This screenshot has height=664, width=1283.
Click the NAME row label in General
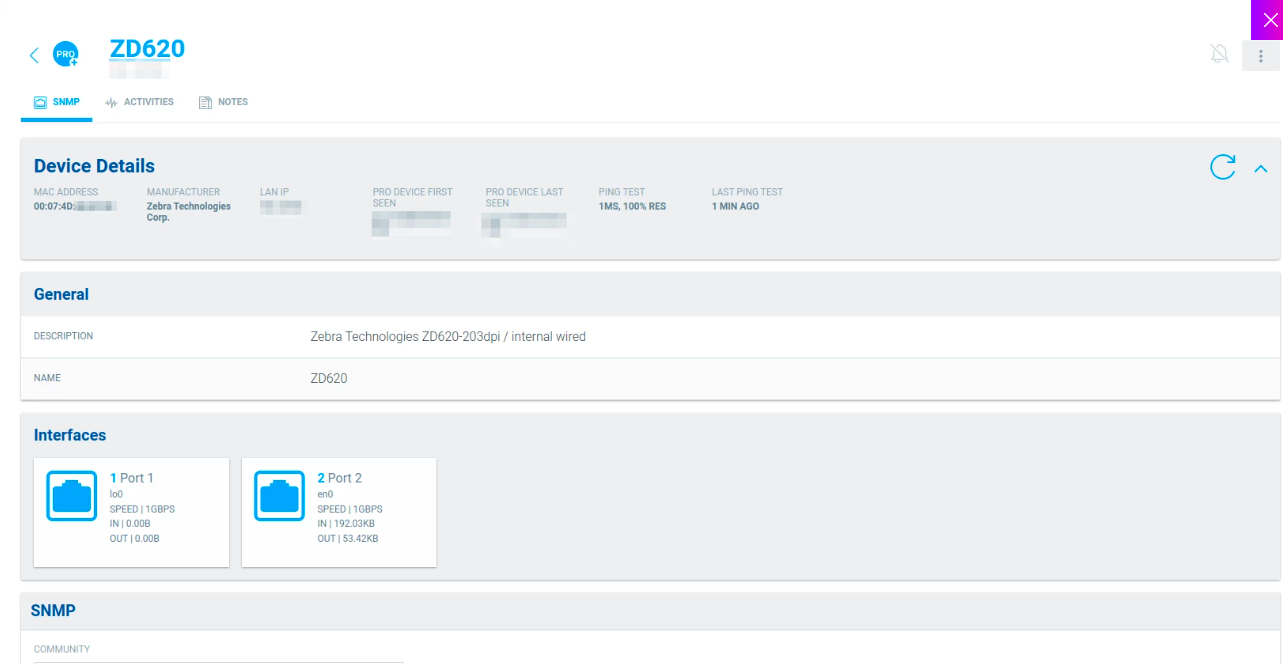point(47,378)
